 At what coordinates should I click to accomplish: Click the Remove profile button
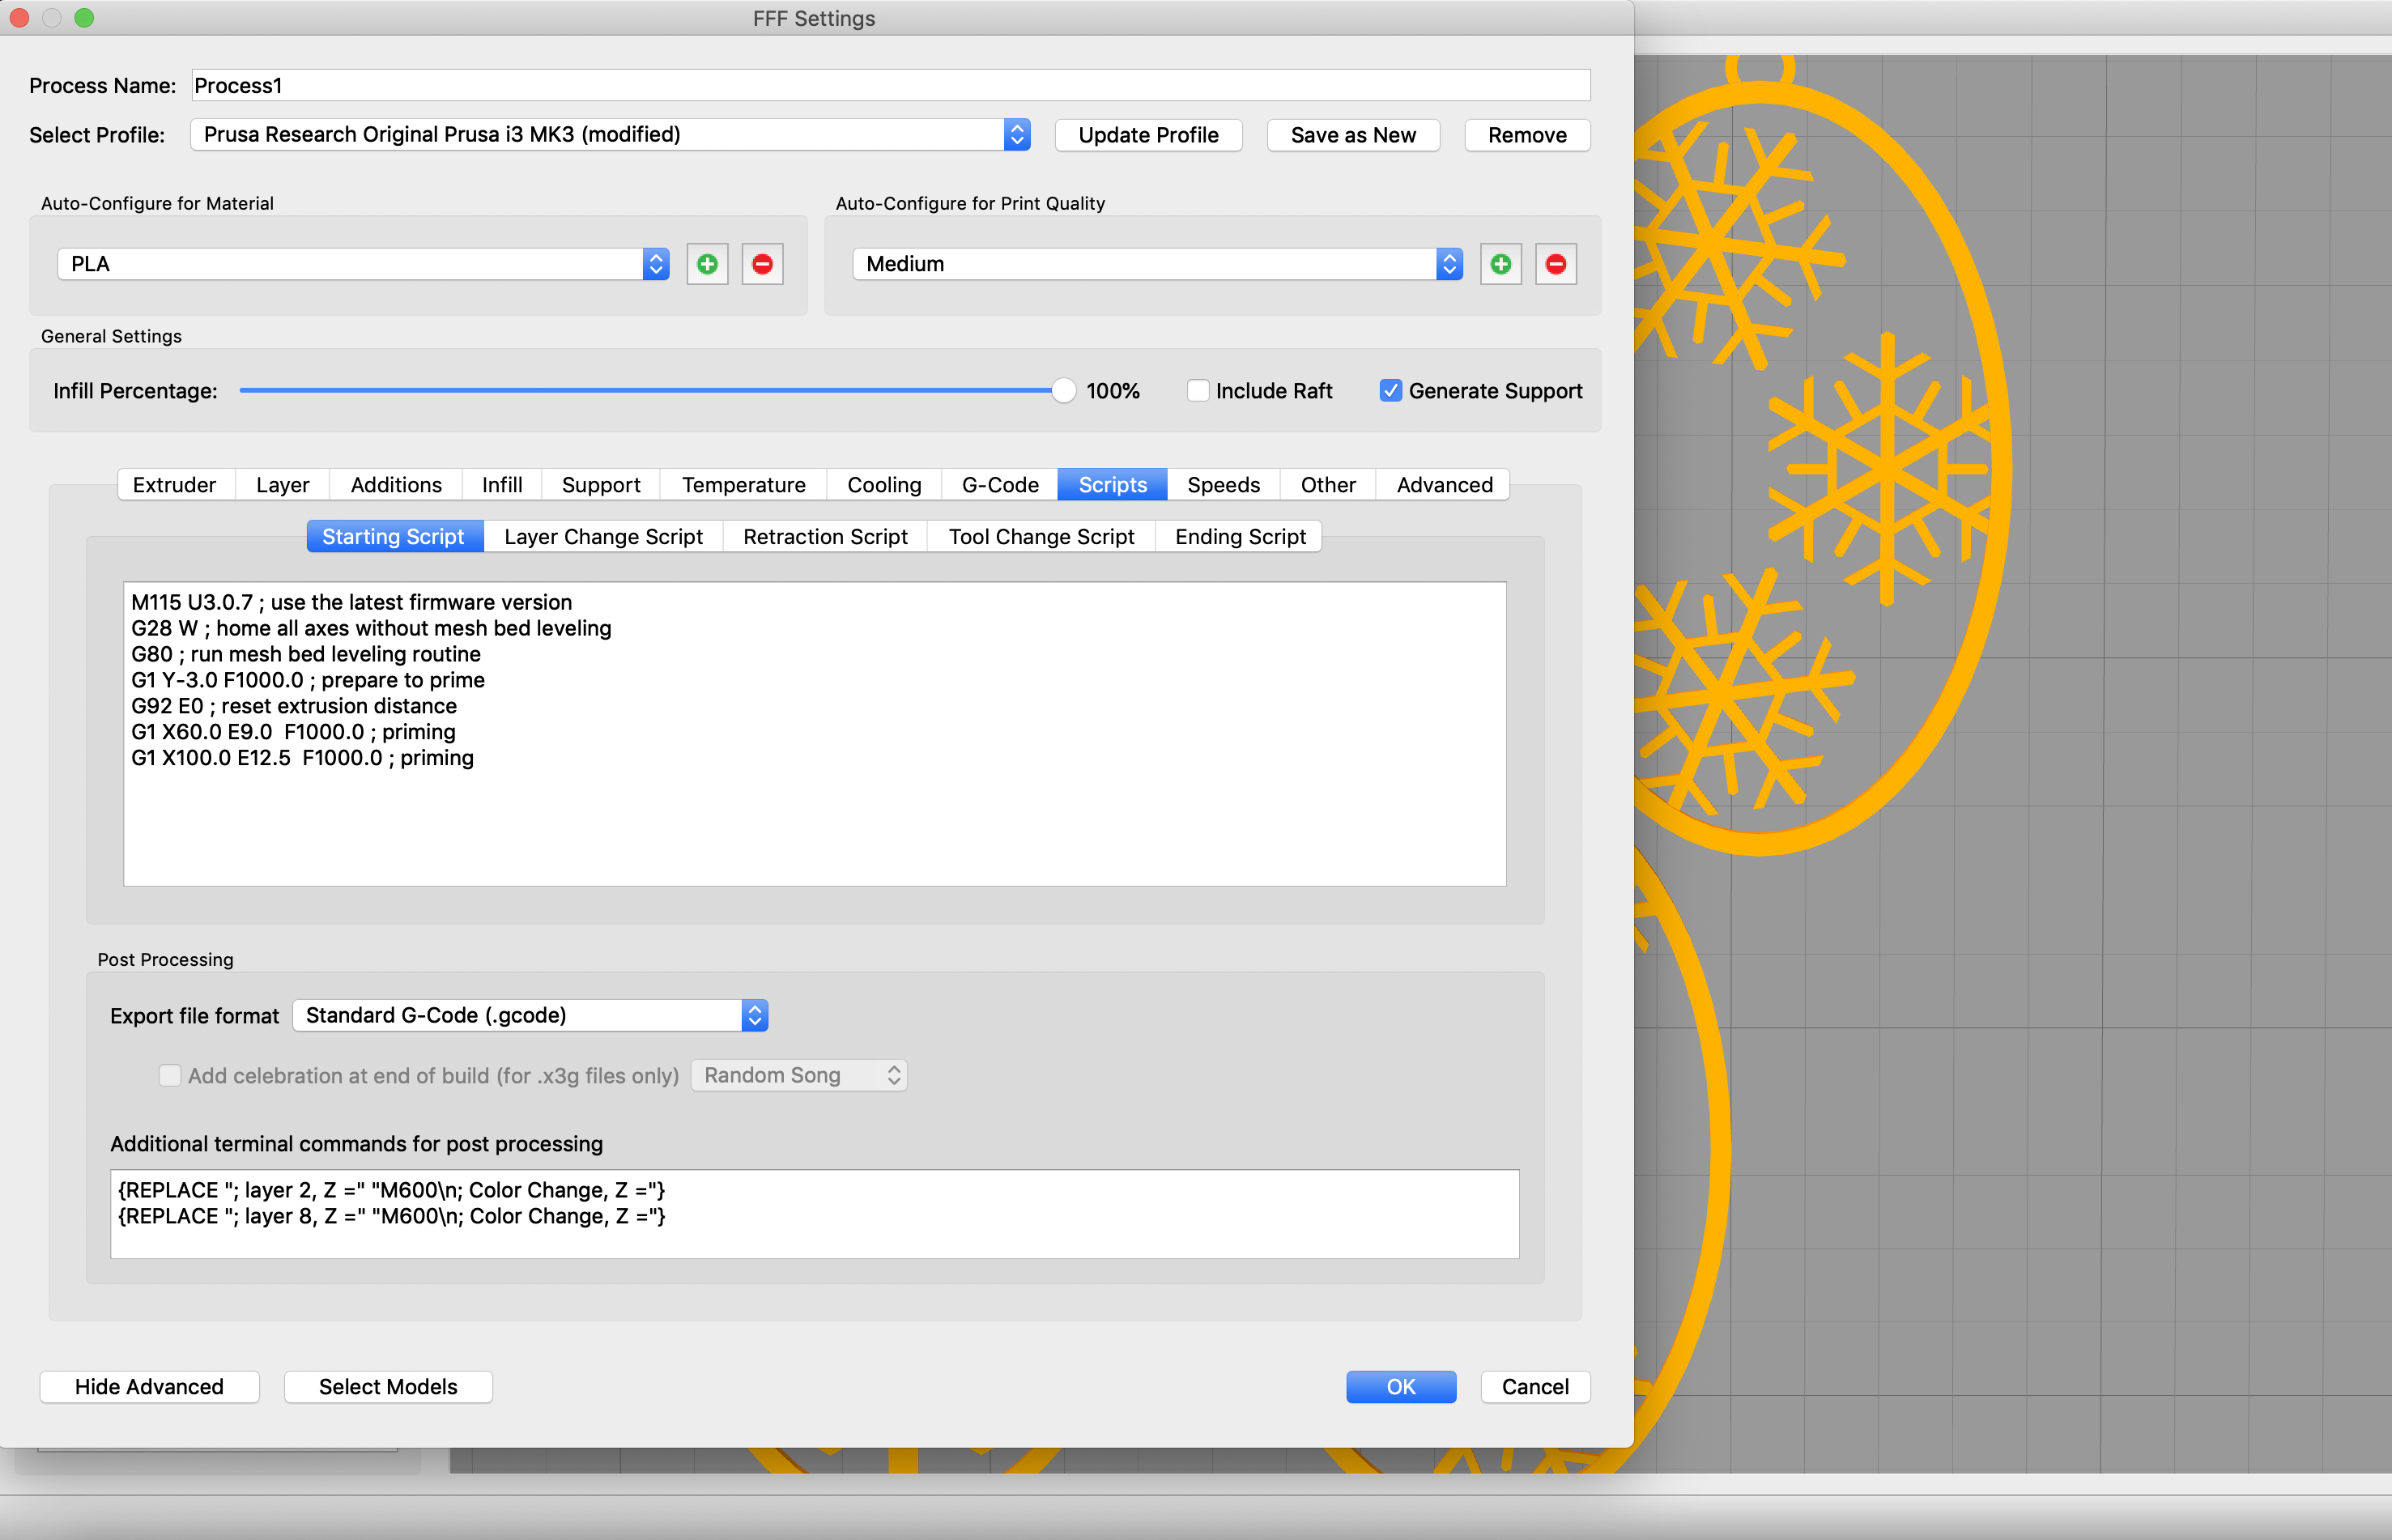click(1528, 135)
